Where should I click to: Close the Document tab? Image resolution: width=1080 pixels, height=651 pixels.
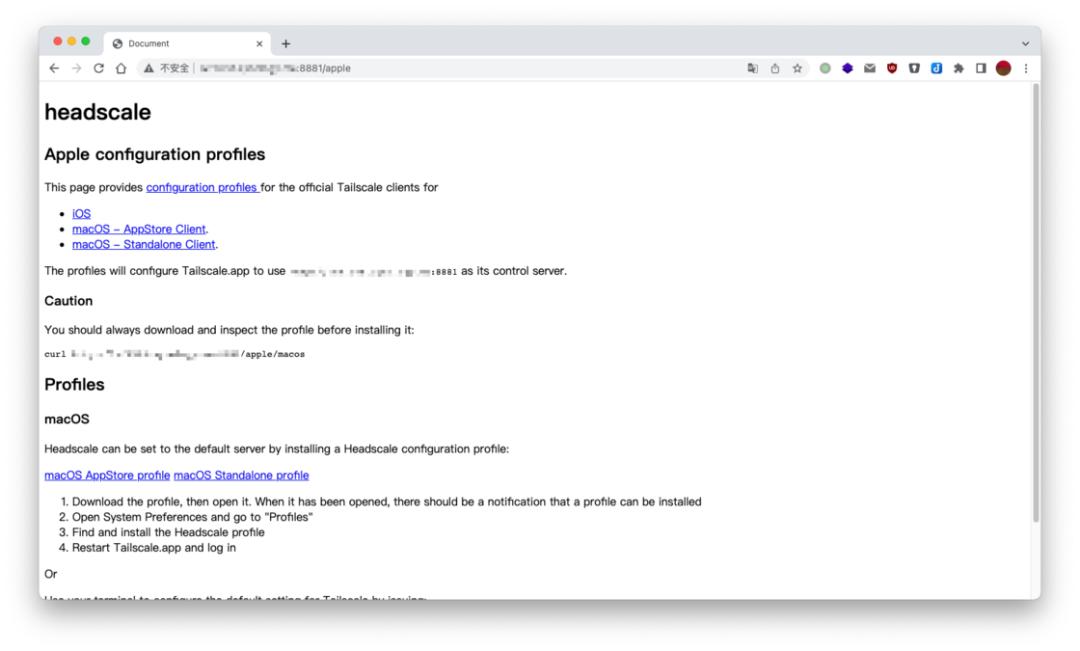[x=260, y=43]
